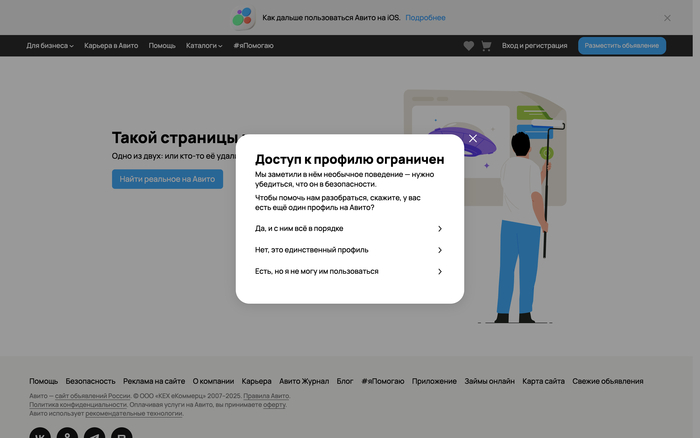
Task: Open the Odnoklassniki social icon in footer
Action: 67,434
